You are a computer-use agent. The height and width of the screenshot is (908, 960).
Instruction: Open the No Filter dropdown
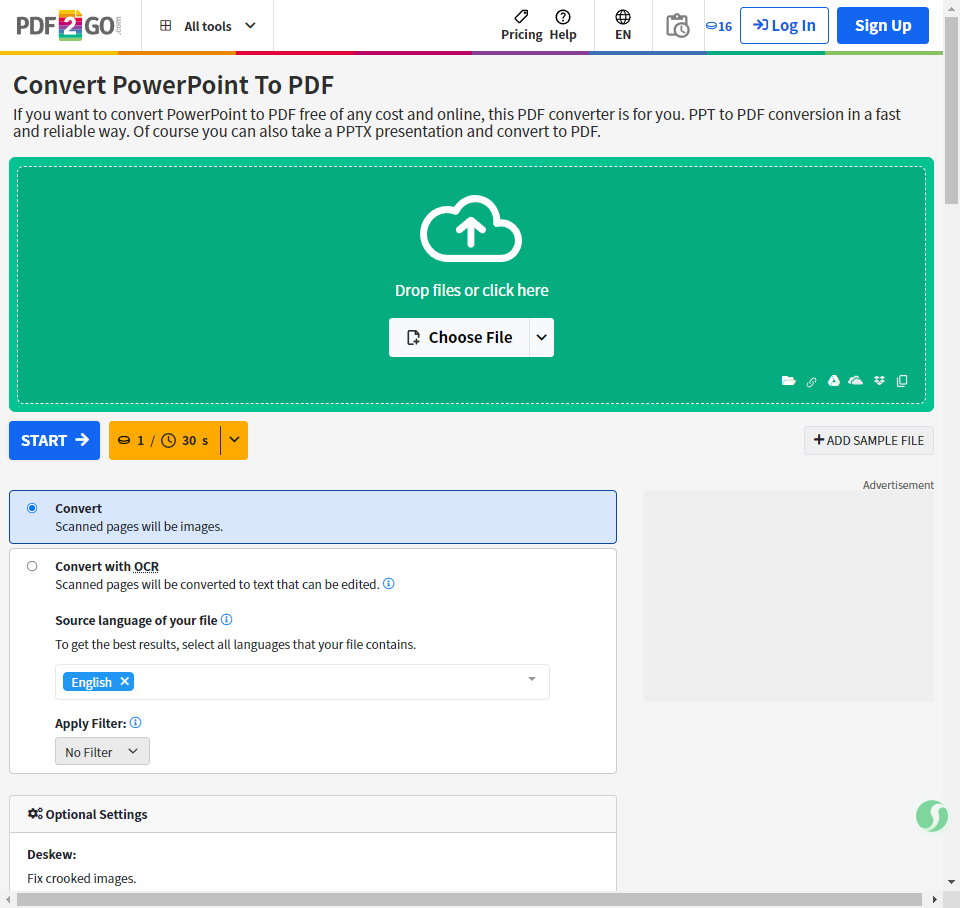(x=102, y=751)
